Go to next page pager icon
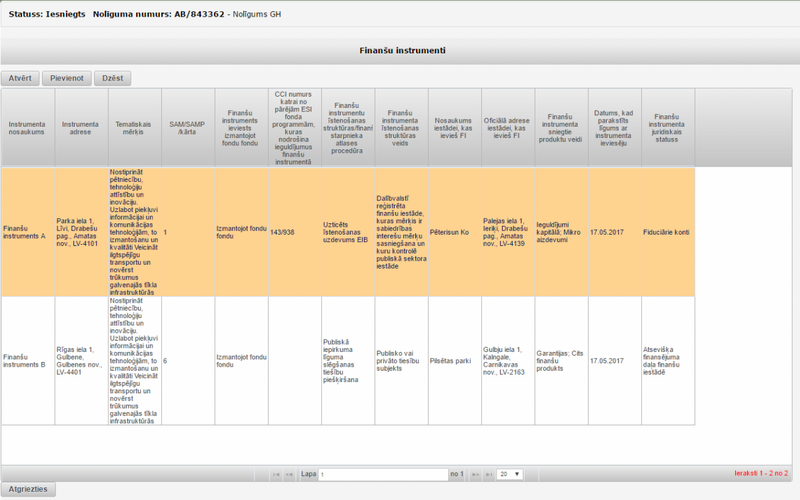This screenshot has width=800, height=500. (x=475, y=473)
